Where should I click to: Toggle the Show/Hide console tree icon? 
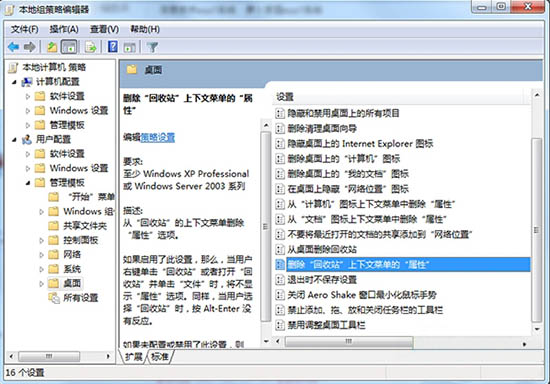coord(69,47)
